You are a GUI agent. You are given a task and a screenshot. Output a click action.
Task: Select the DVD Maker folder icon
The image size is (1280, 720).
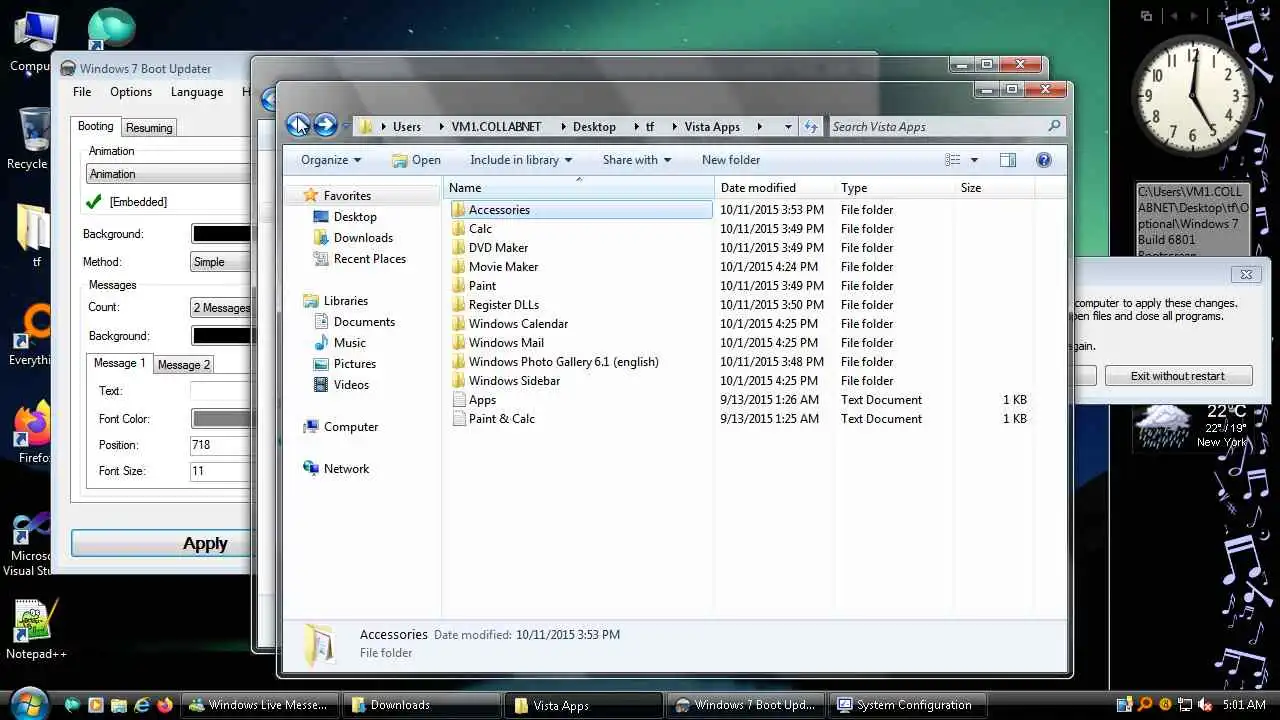(459, 247)
